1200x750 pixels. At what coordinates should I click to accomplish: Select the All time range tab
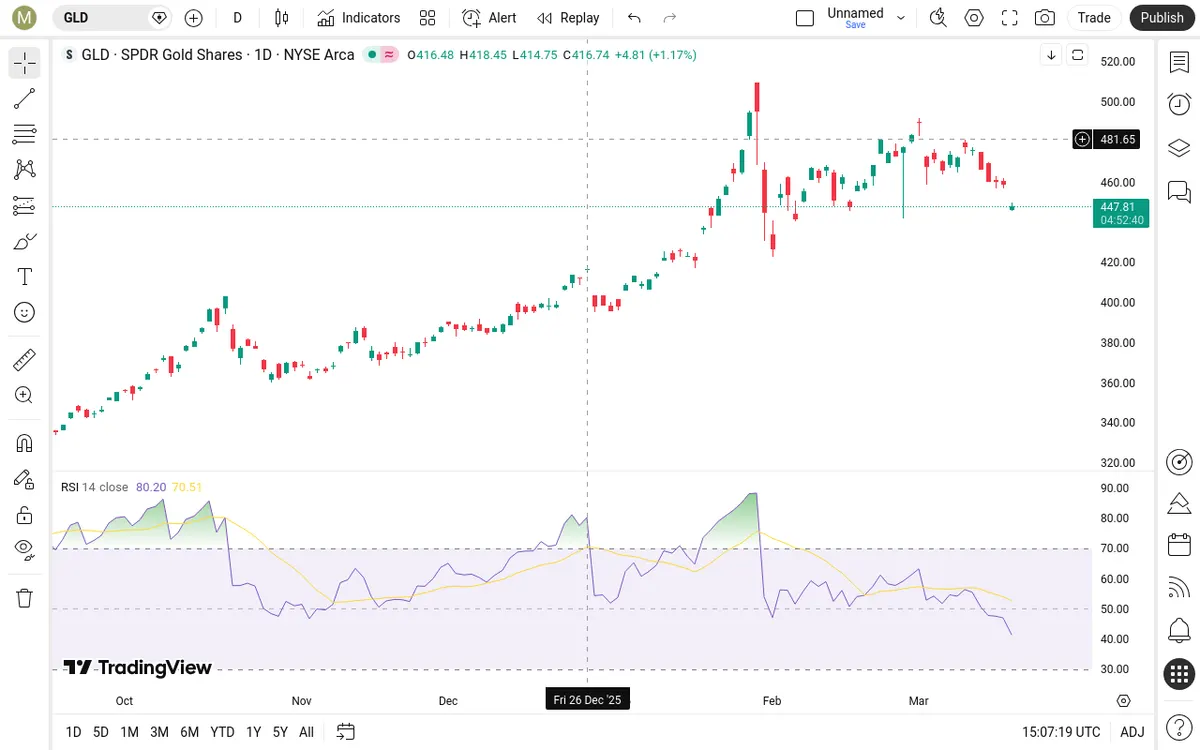point(306,732)
